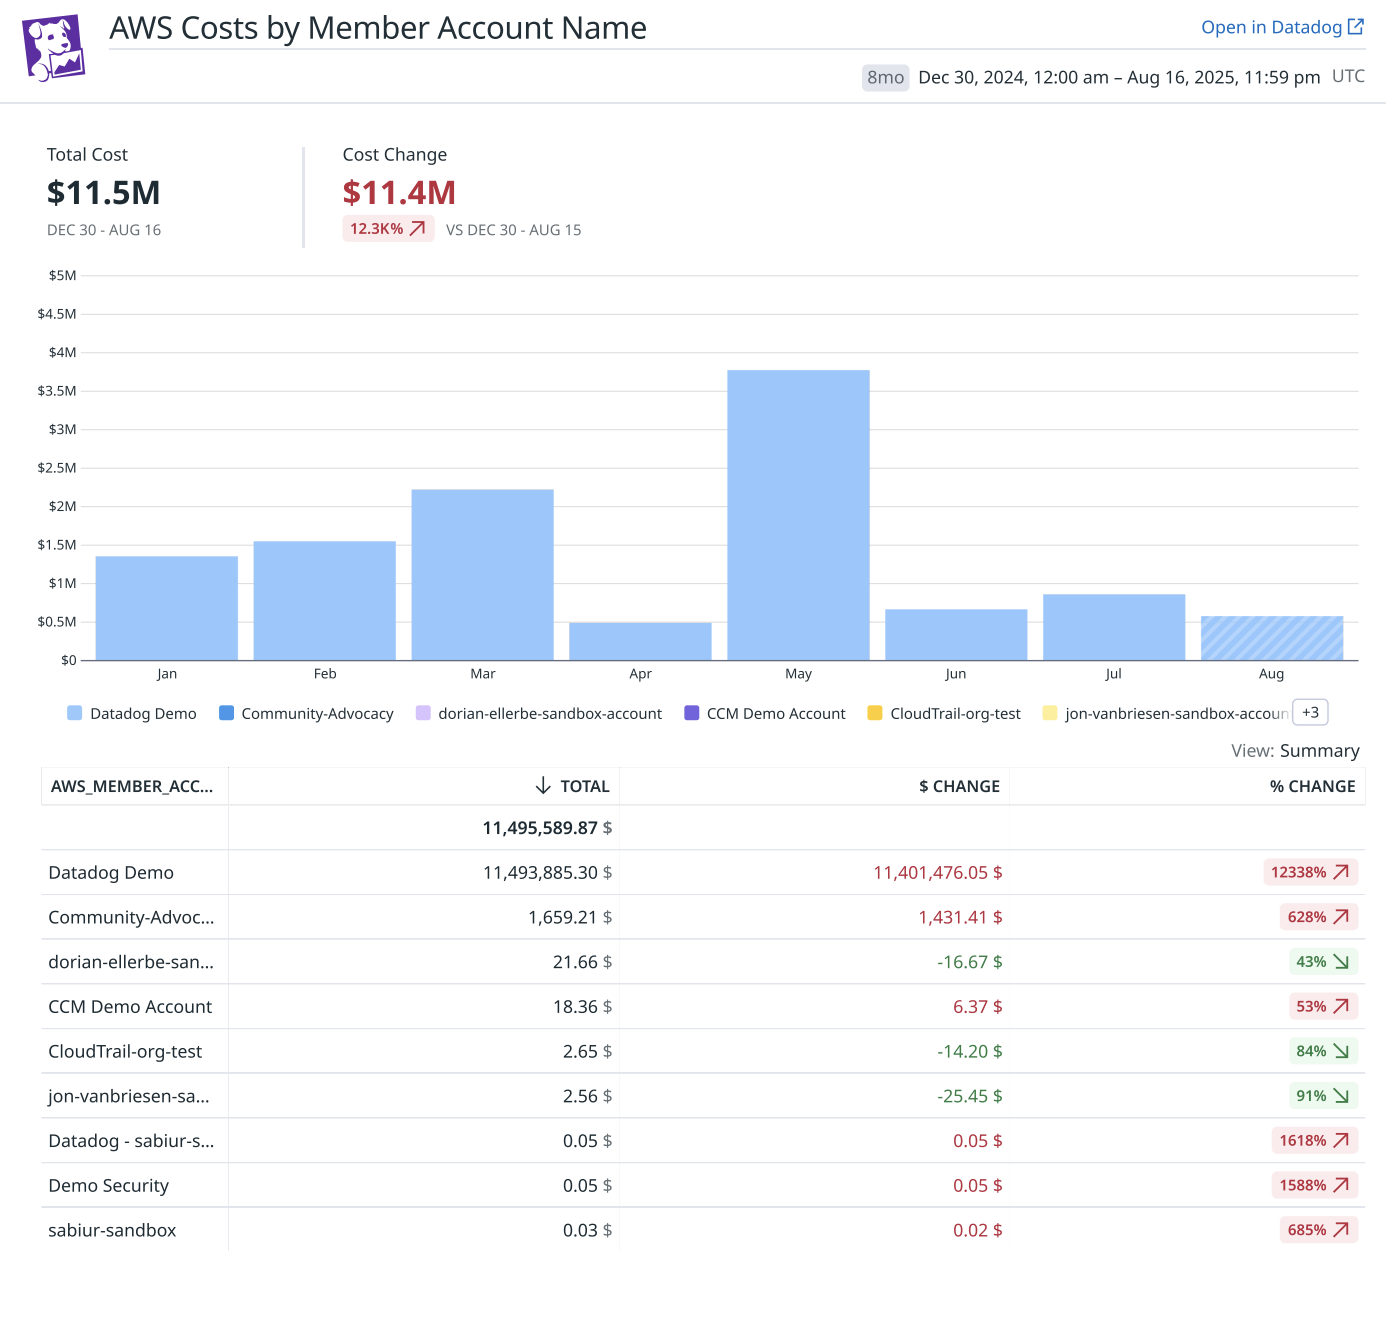Click the UTC timezone label

point(1348,76)
